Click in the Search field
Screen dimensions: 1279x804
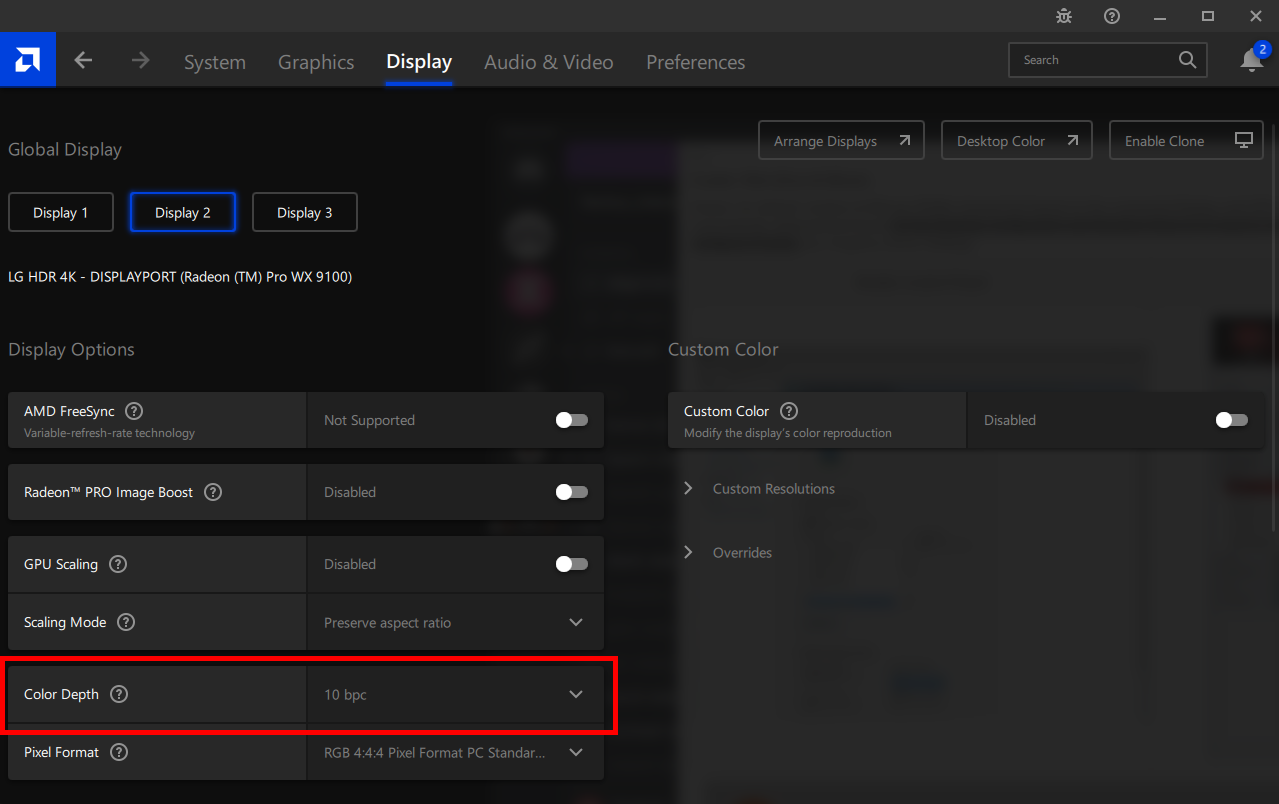[1095, 60]
